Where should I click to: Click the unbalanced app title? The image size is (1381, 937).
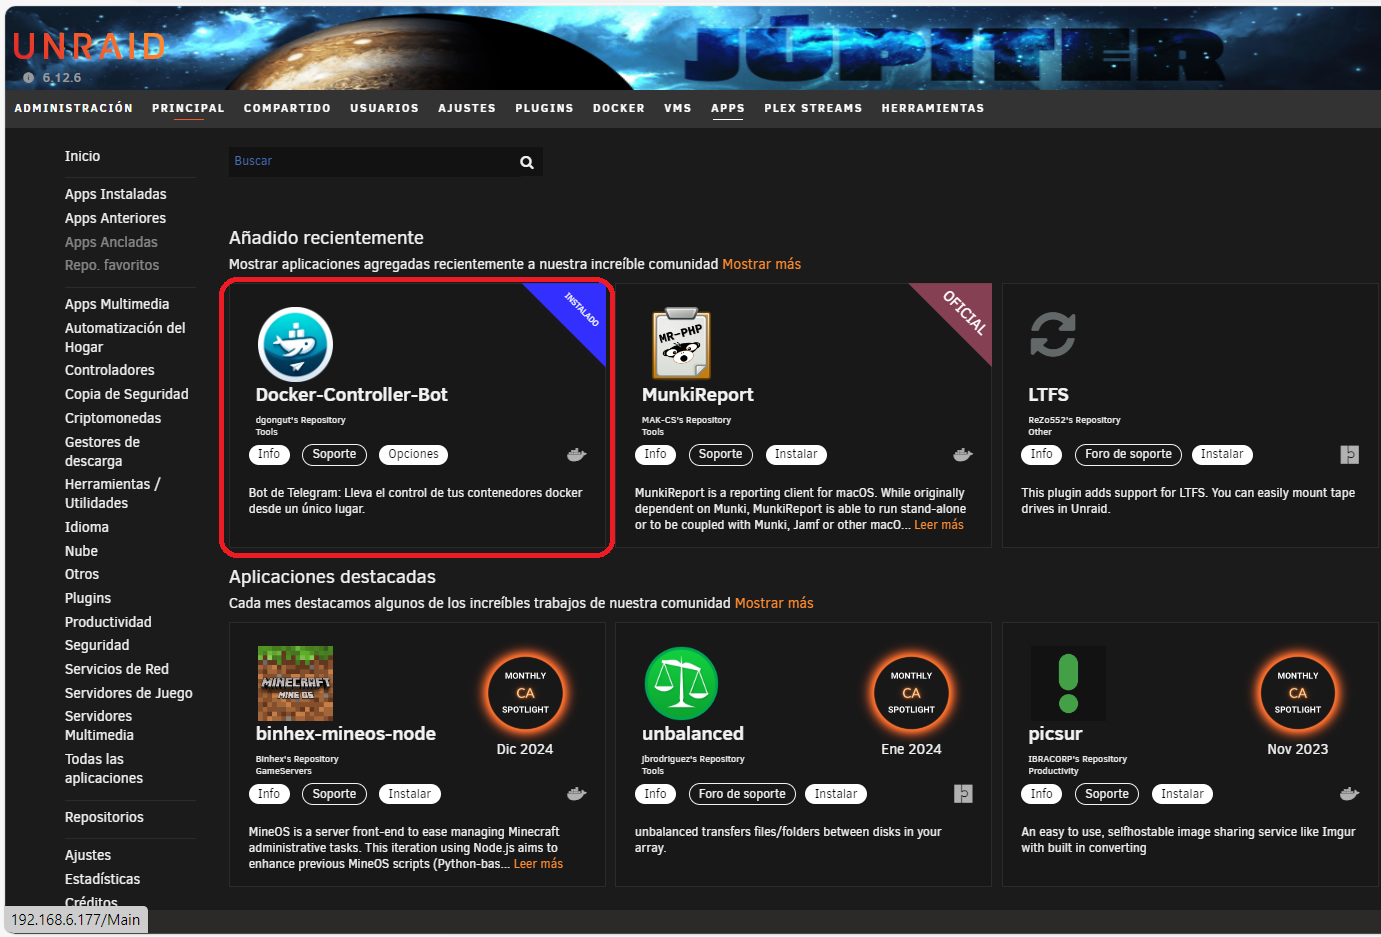(x=693, y=734)
